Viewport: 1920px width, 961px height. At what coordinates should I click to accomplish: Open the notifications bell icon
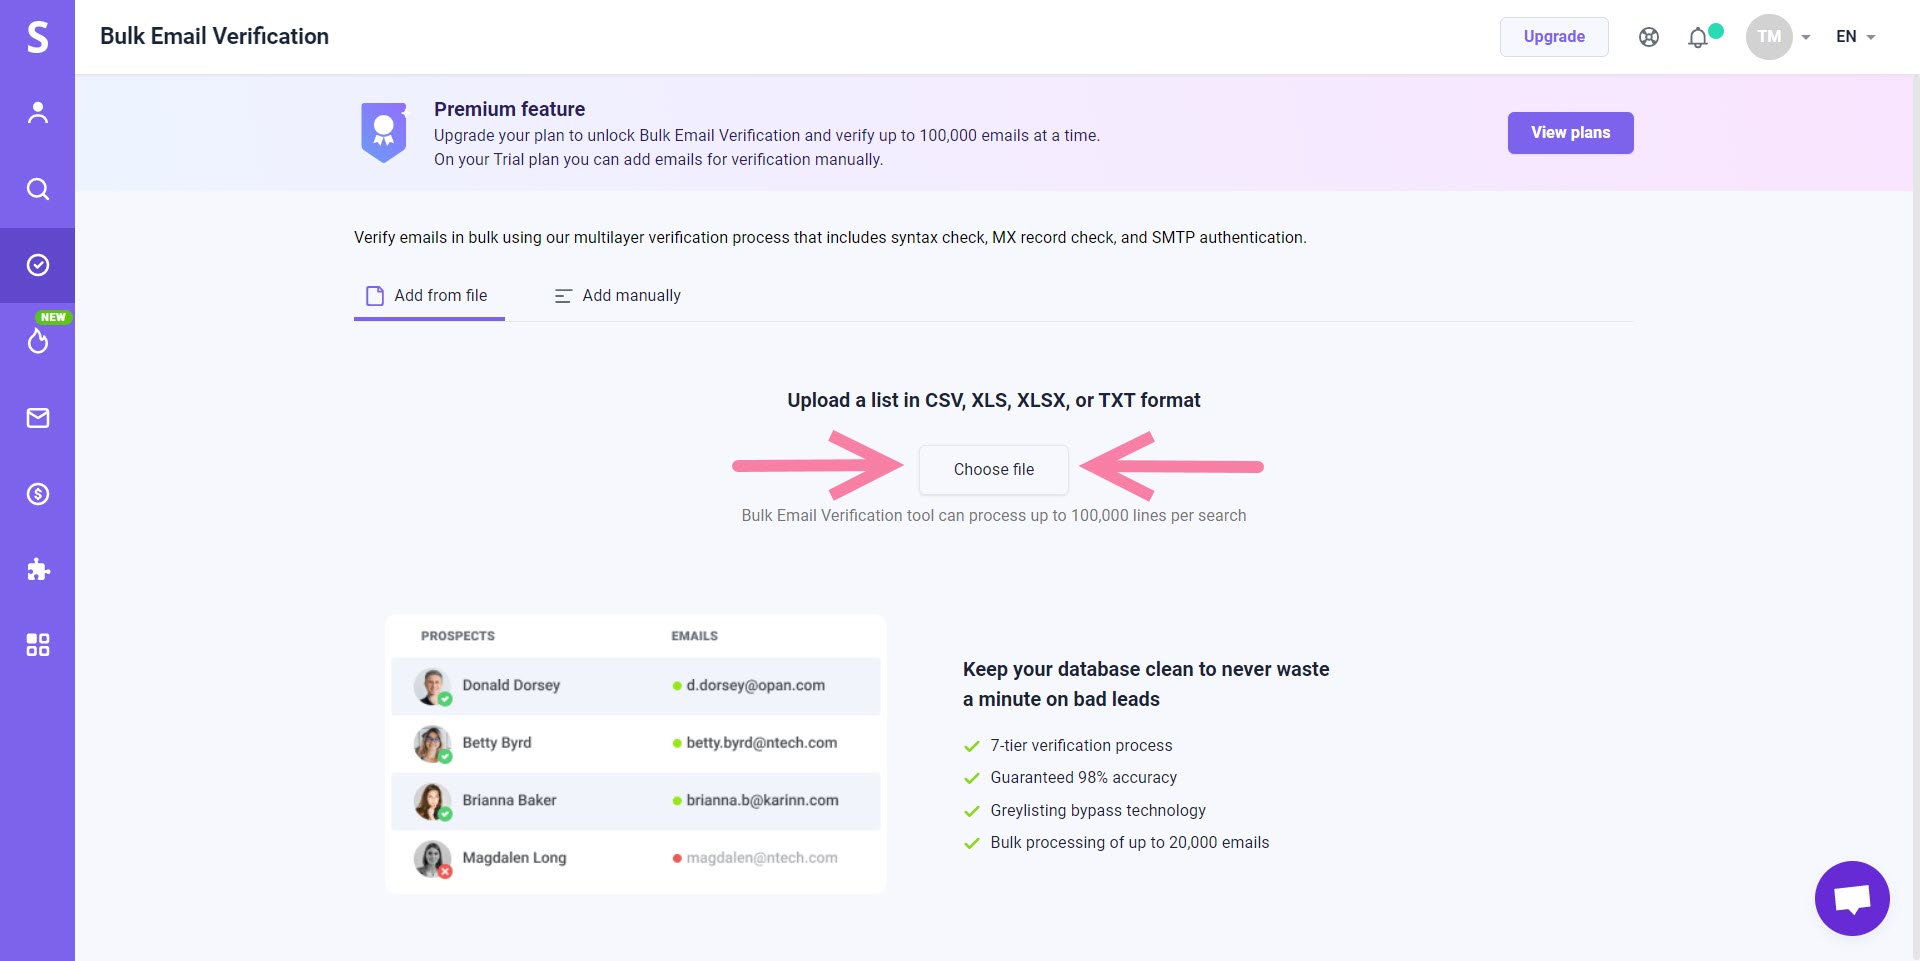point(1698,38)
